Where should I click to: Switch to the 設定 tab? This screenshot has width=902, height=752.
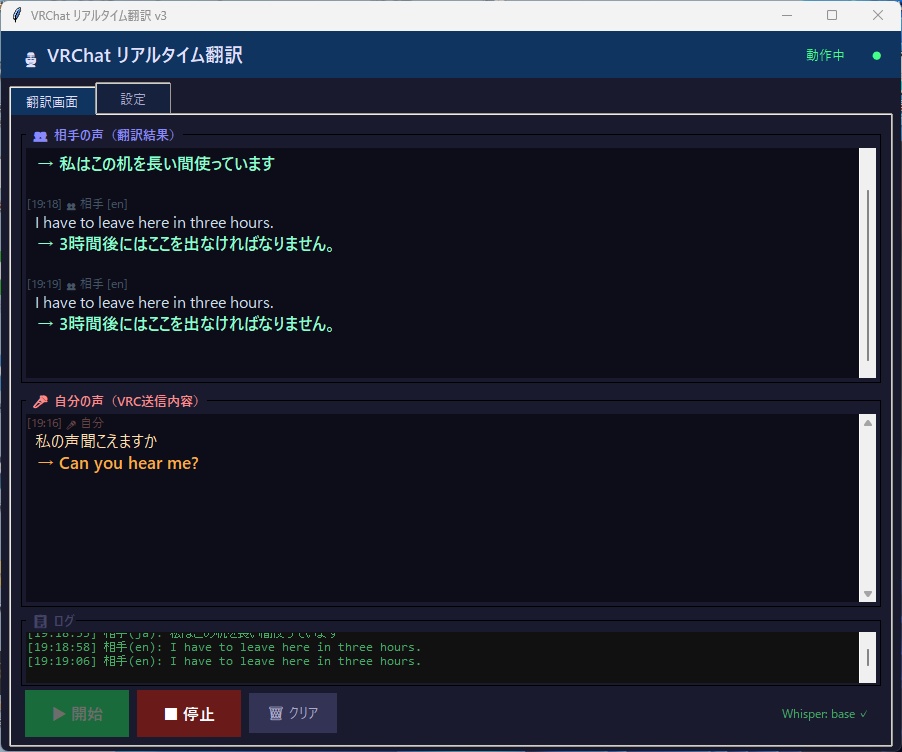133,98
